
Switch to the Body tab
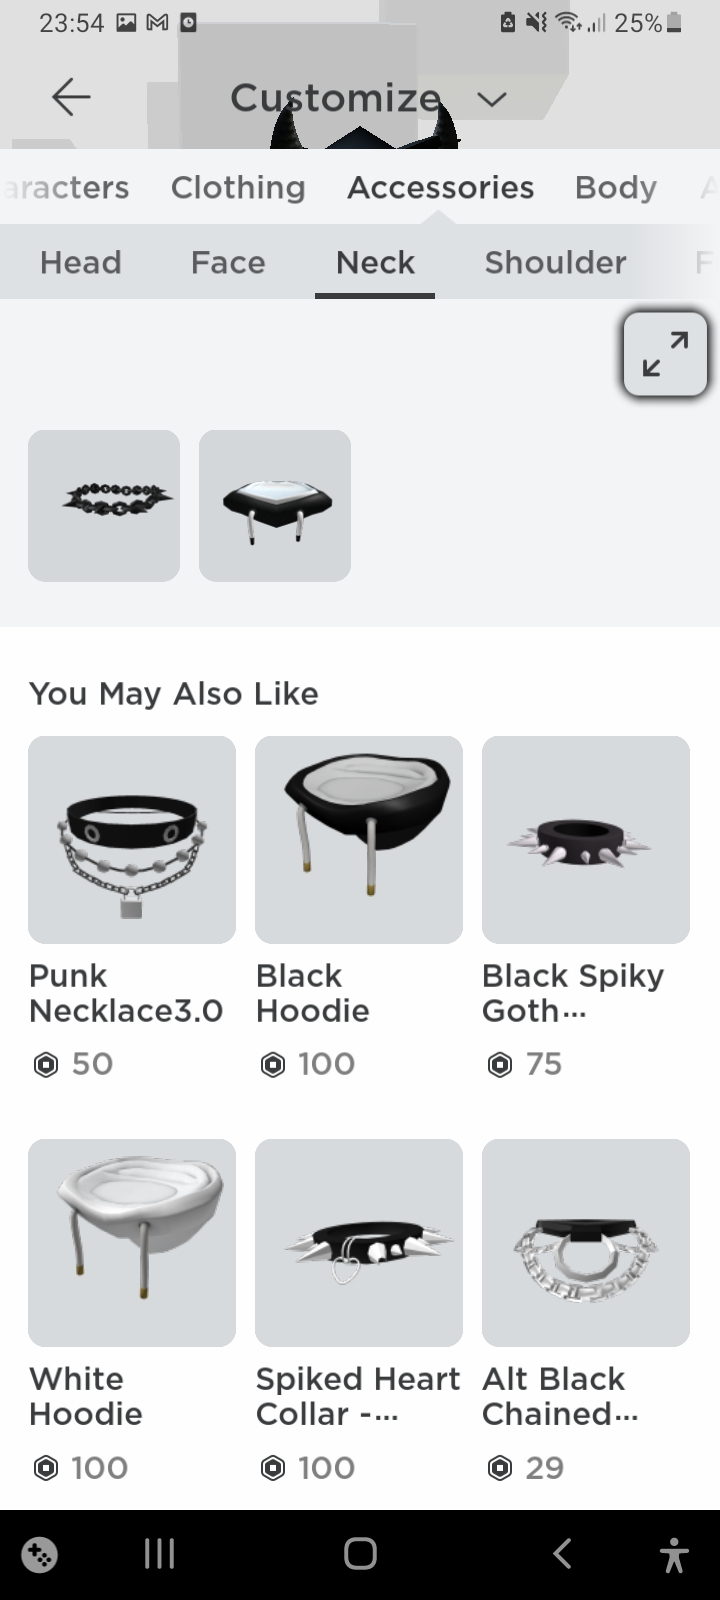pos(615,187)
